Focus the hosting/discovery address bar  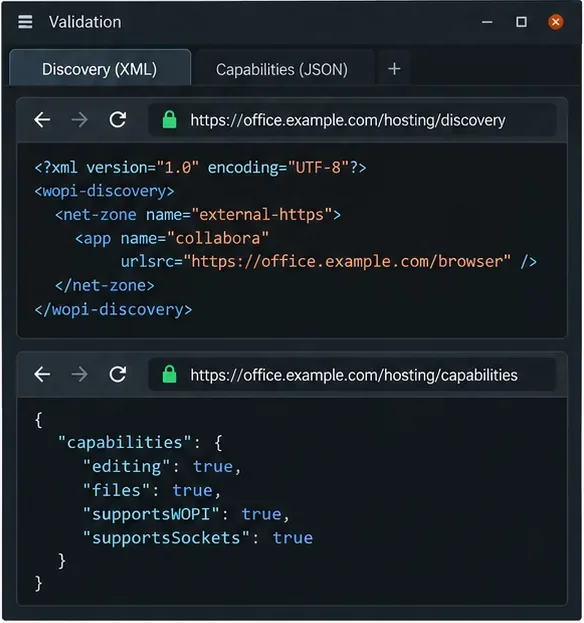pyautogui.click(x=352, y=120)
